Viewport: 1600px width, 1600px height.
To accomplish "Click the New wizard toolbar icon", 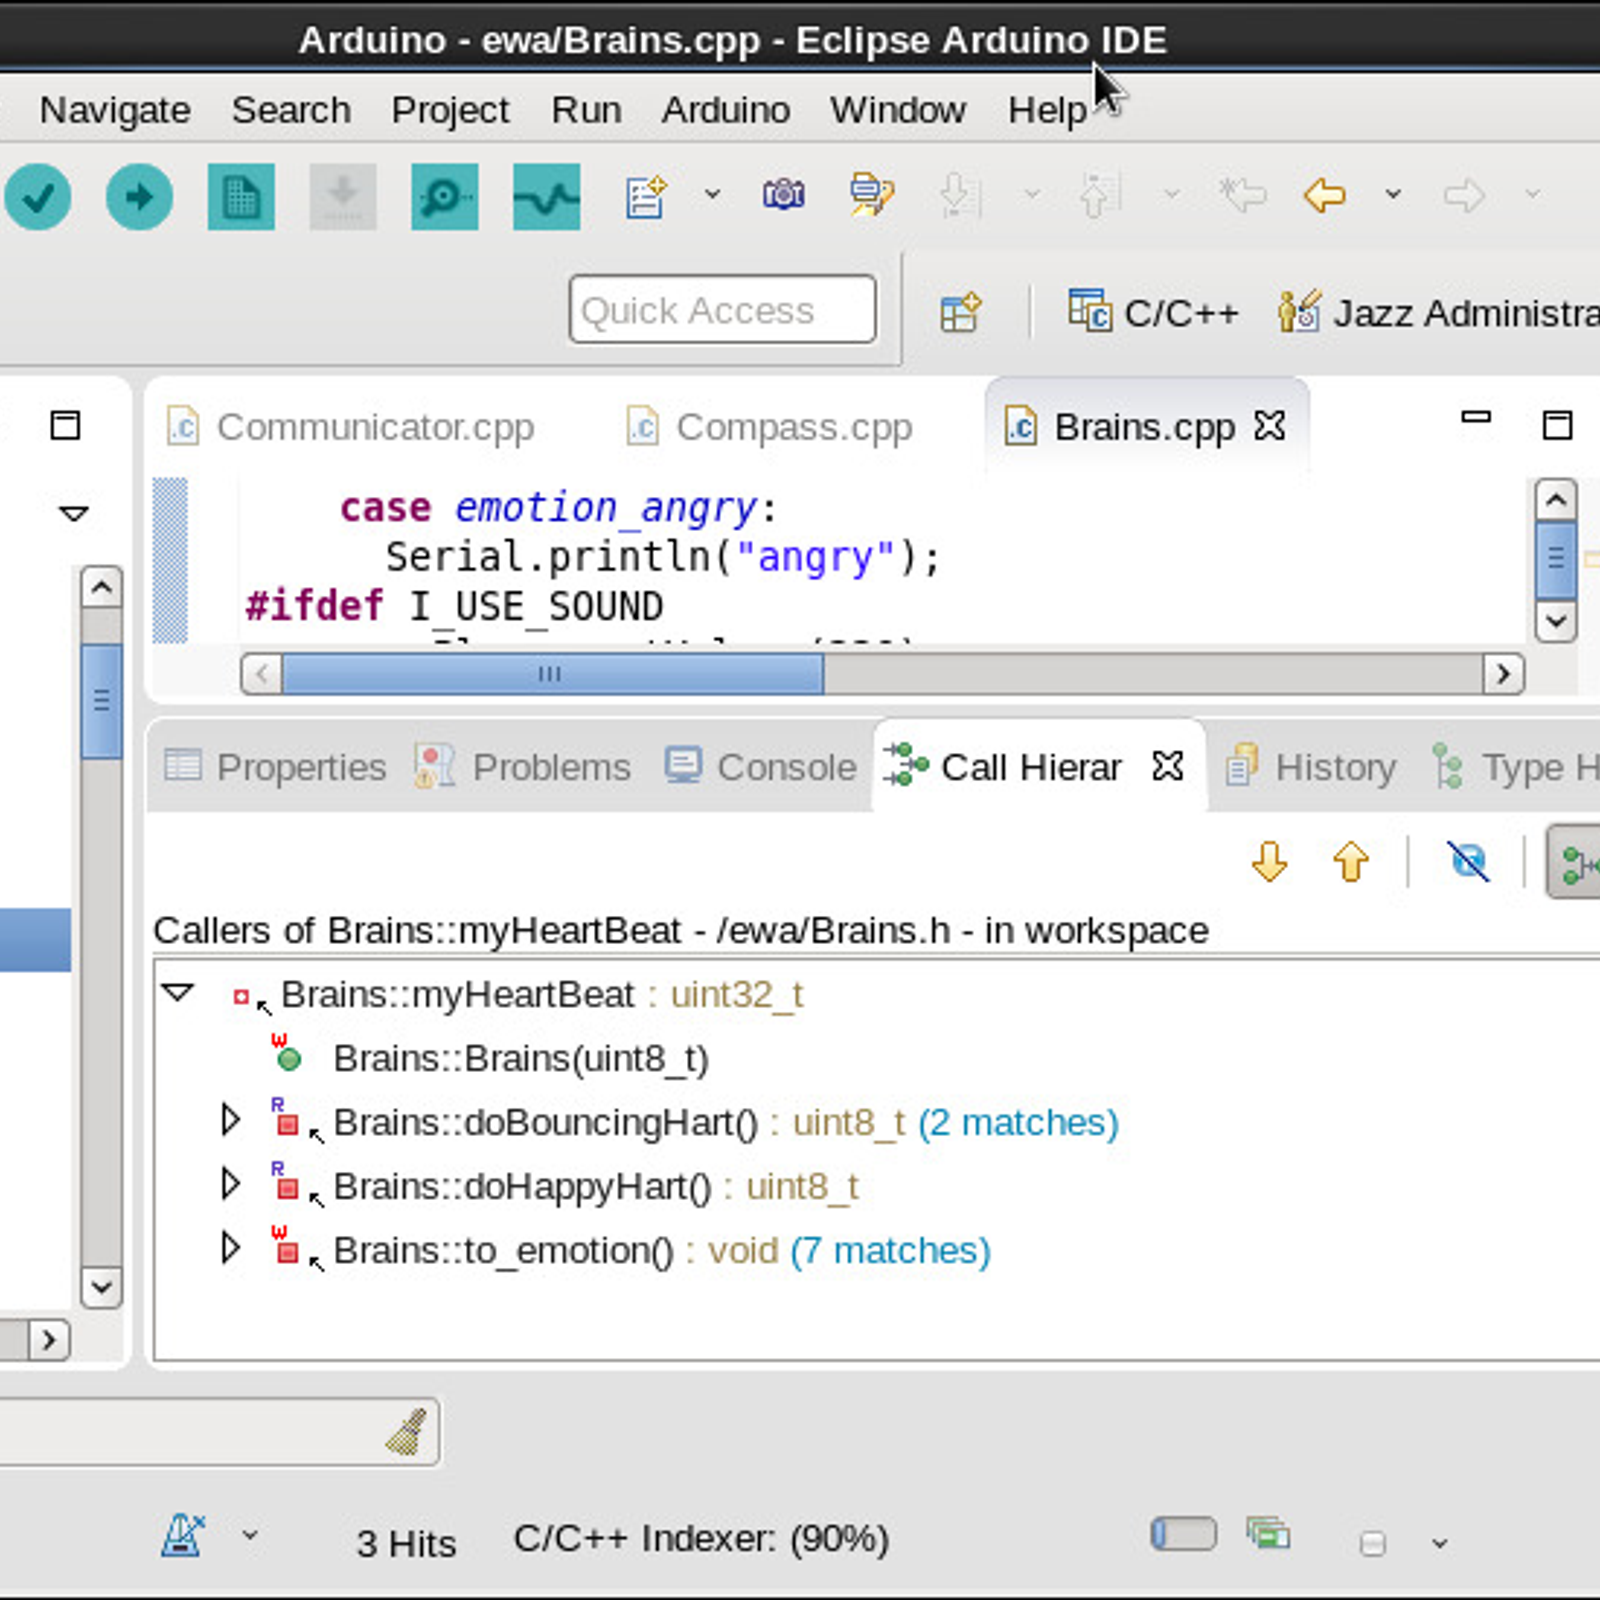I will click(646, 195).
